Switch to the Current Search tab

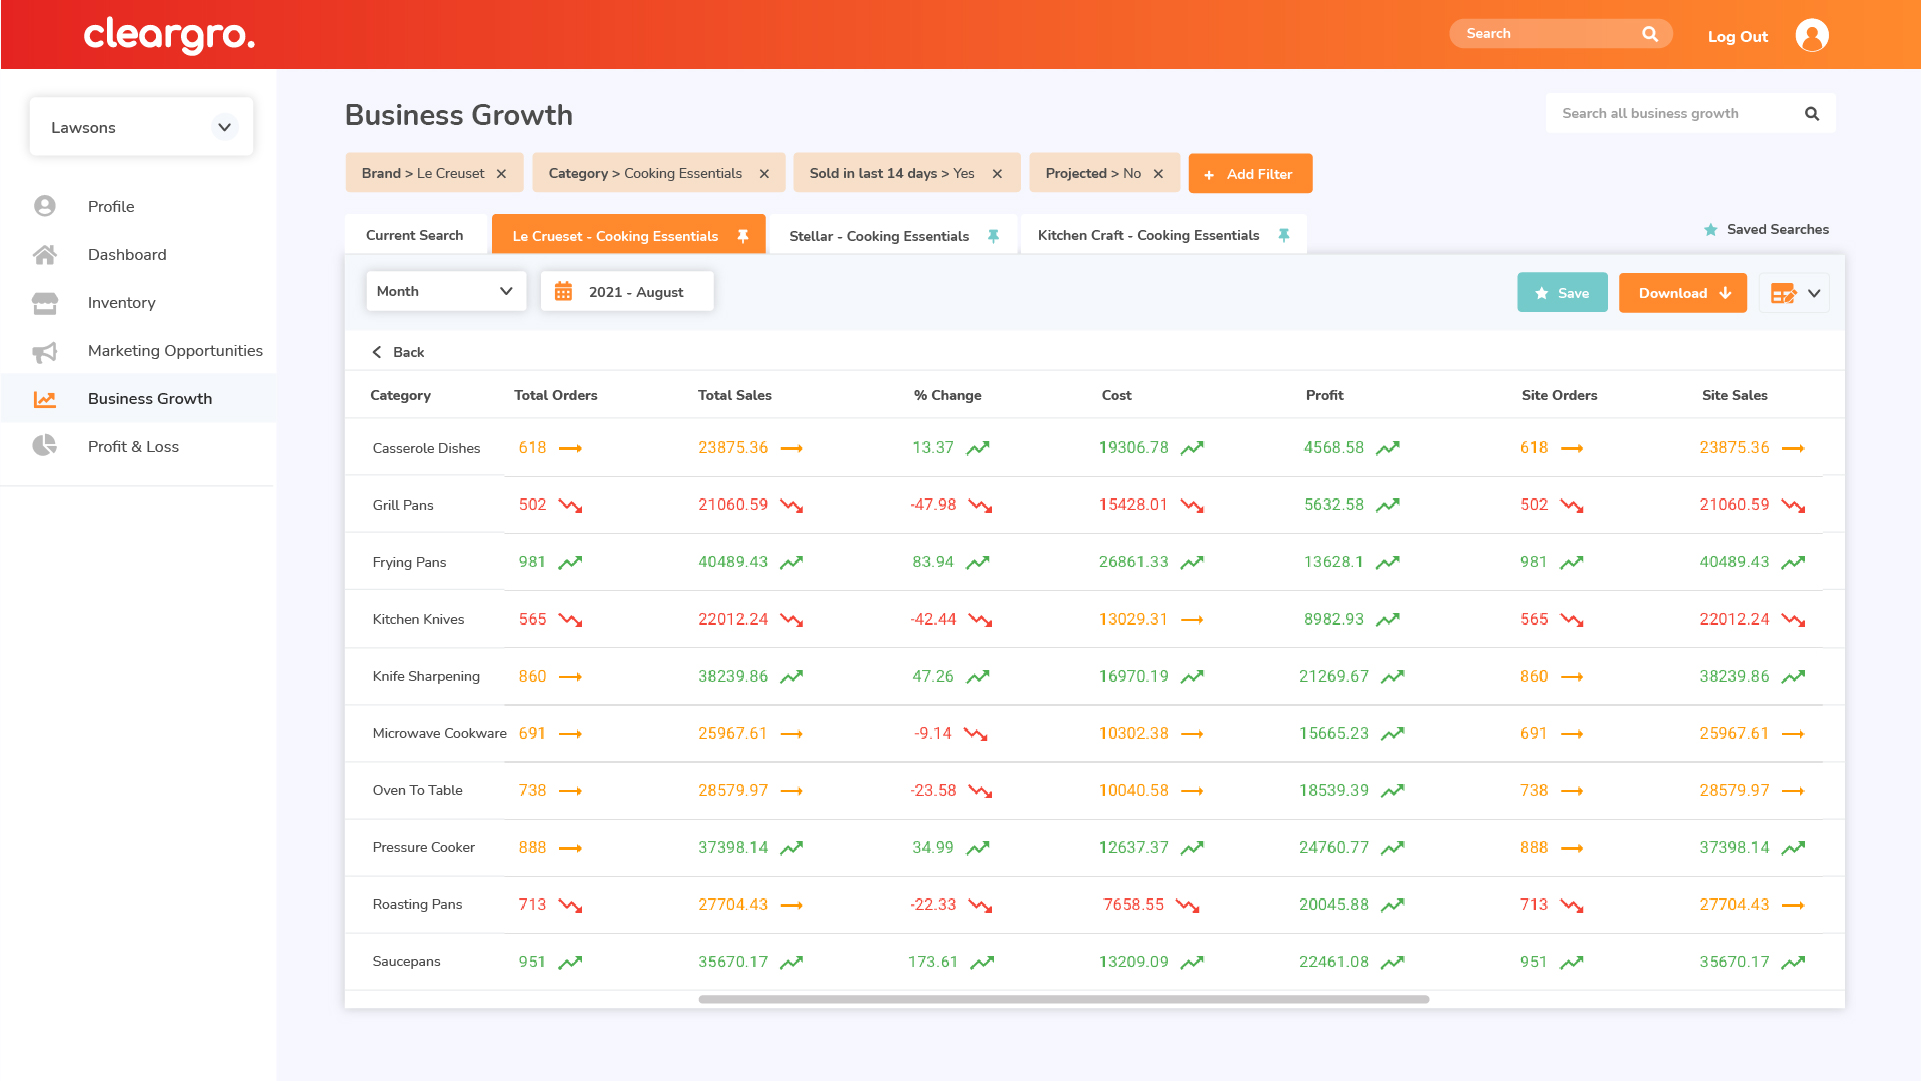(414, 235)
